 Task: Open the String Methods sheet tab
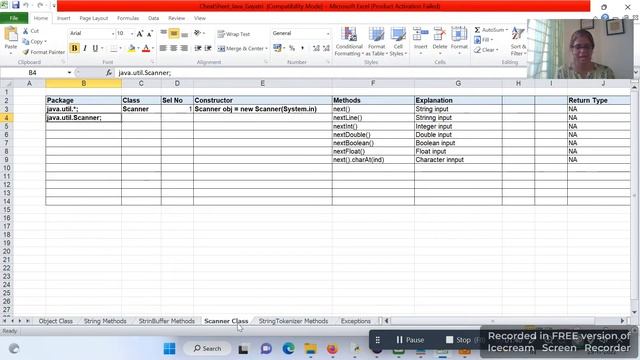click(x=105, y=321)
